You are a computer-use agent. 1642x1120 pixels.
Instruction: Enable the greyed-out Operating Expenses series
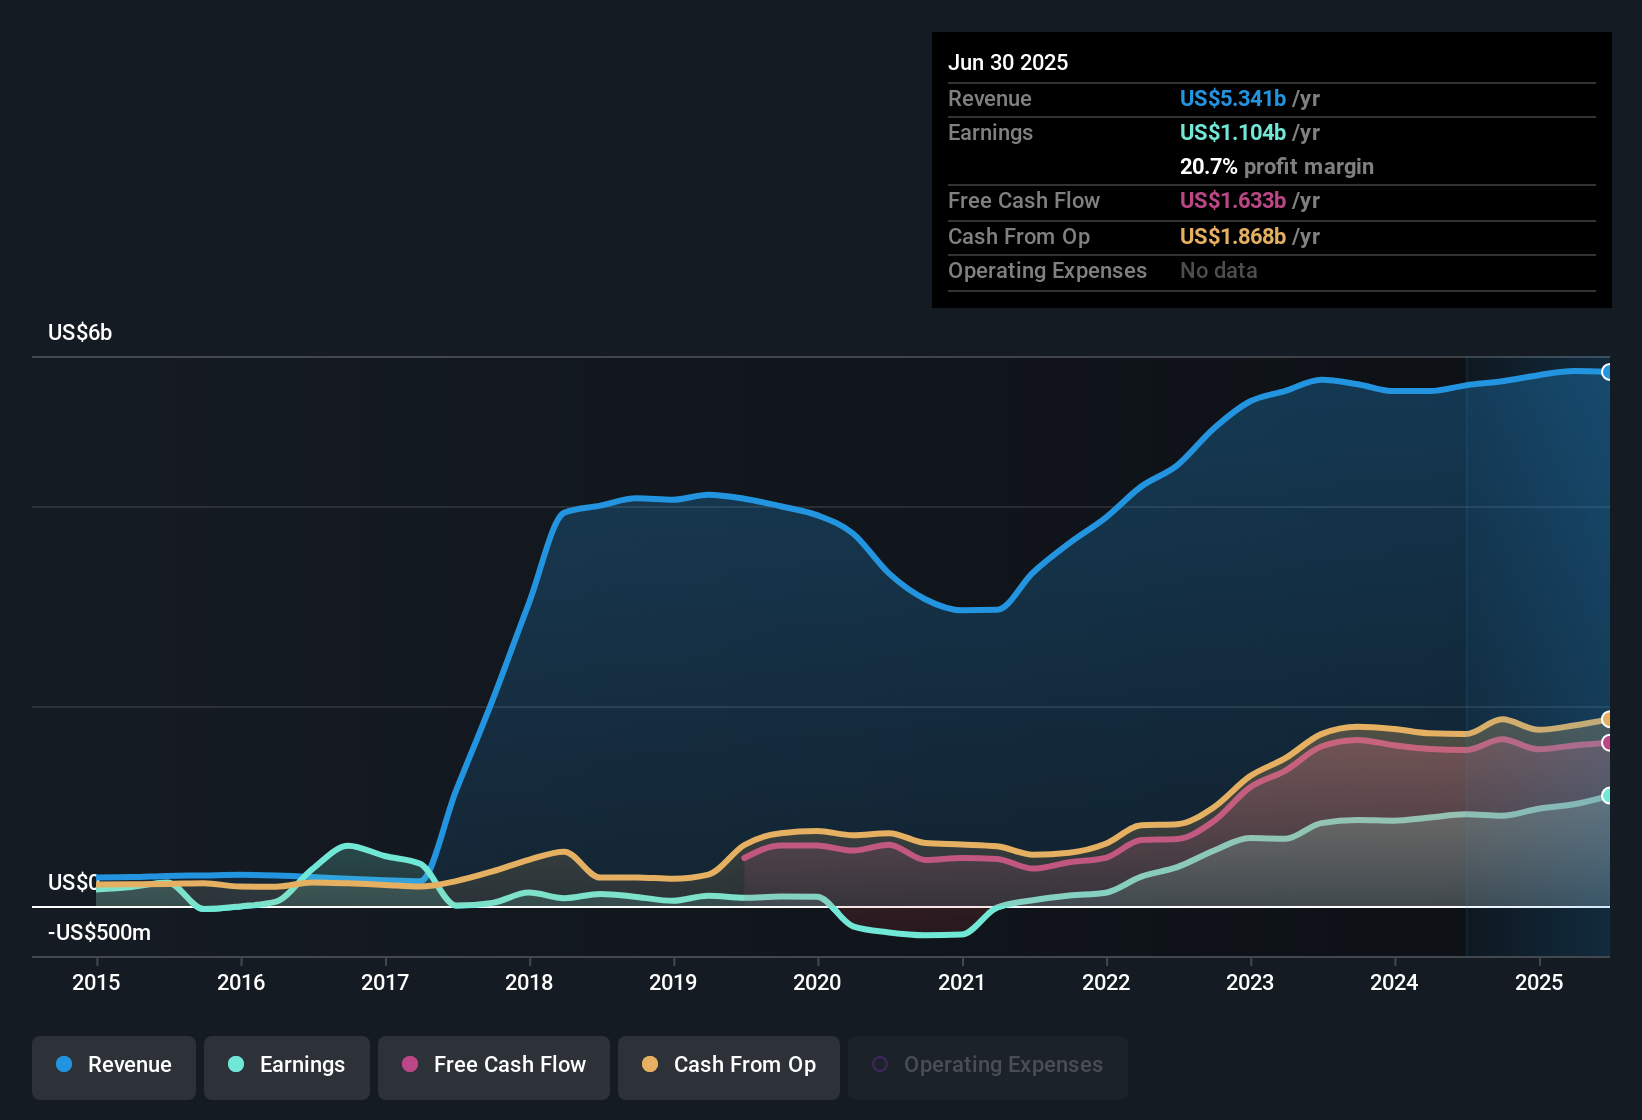988,1066
